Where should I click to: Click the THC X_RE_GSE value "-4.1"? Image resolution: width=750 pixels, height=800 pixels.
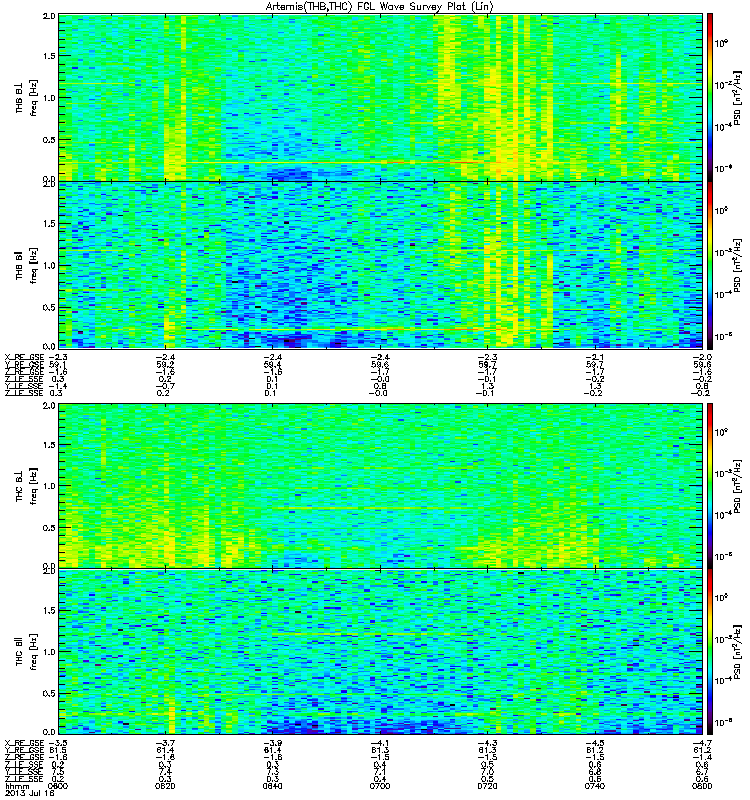click(x=380, y=742)
